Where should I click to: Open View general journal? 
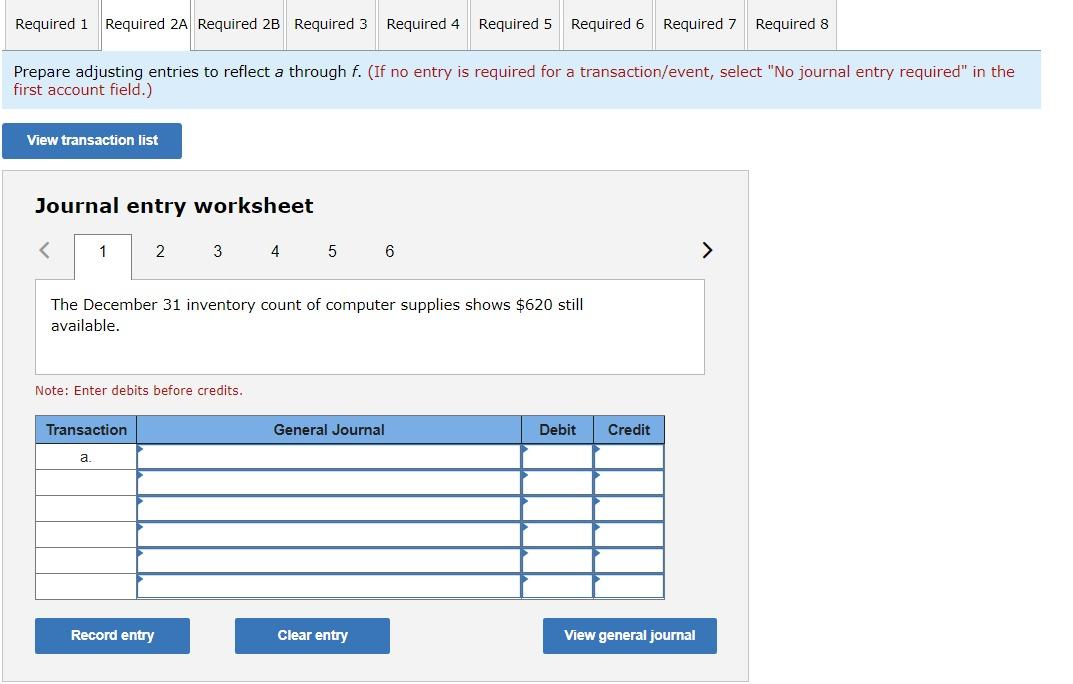[630, 636]
